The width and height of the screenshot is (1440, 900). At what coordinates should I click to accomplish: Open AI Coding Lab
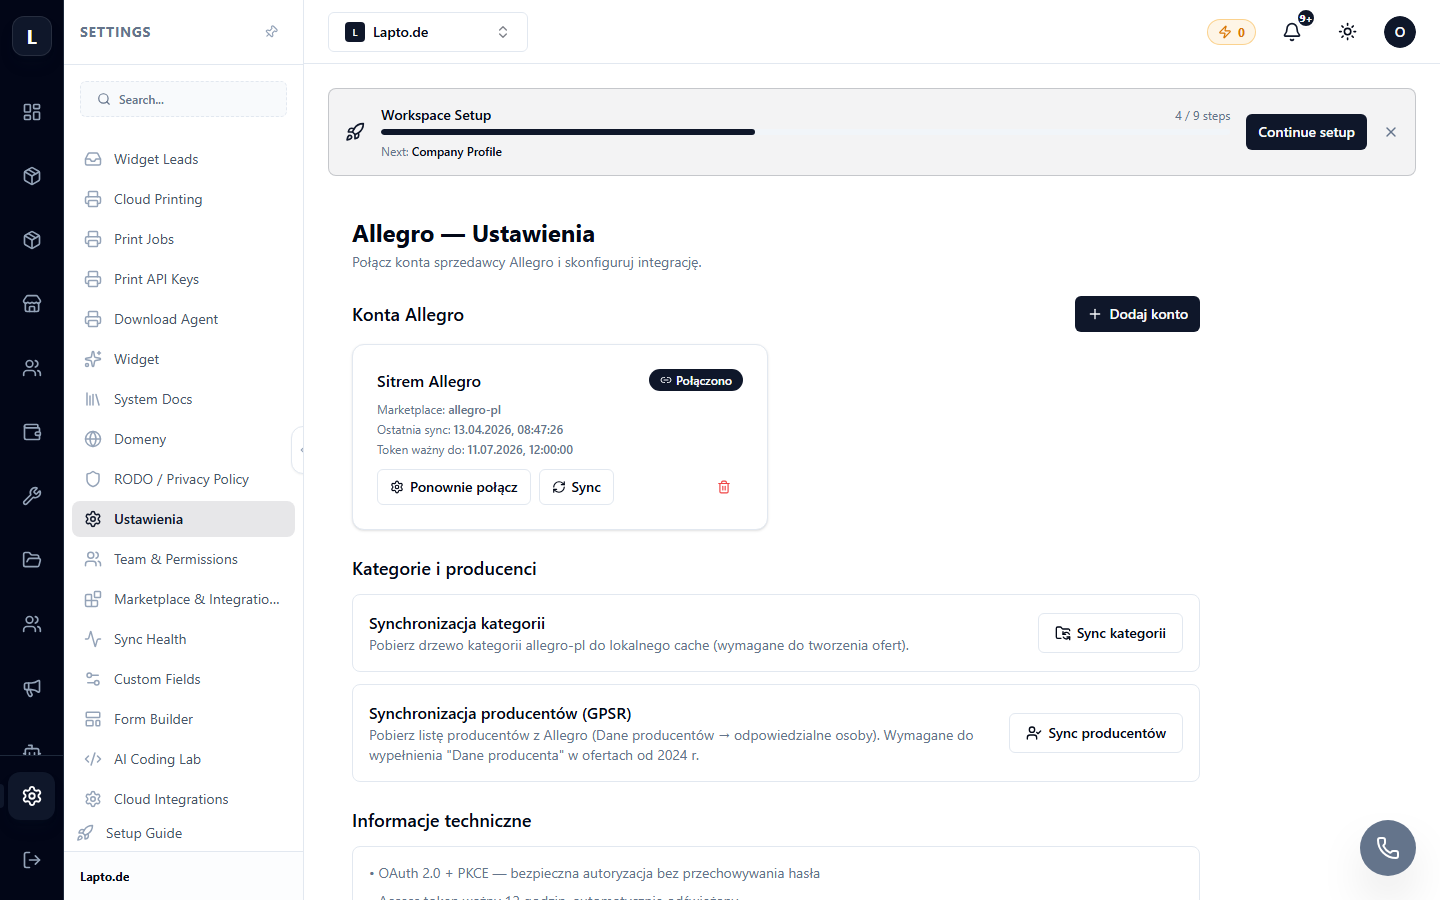pos(183,759)
